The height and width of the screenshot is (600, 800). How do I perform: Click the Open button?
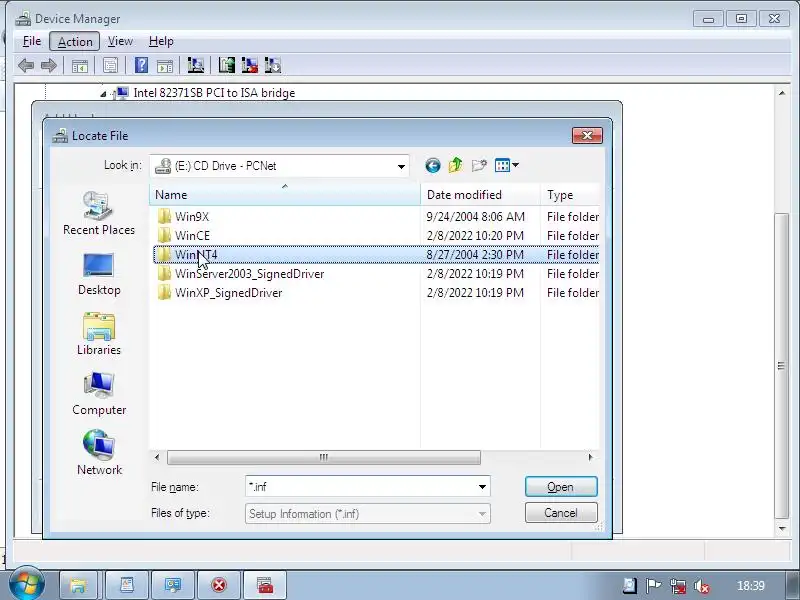pyautogui.click(x=561, y=487)
